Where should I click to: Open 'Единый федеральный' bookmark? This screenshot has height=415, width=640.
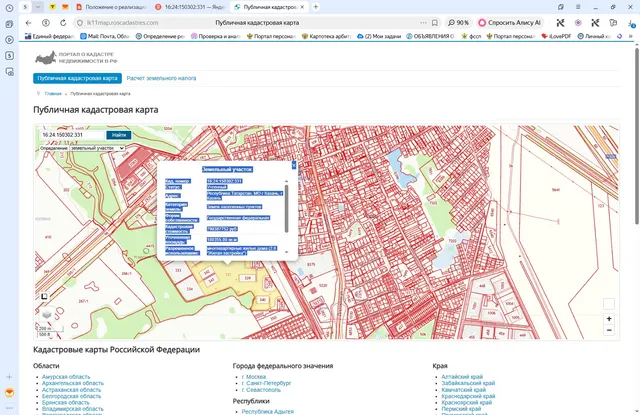[50, 36]
